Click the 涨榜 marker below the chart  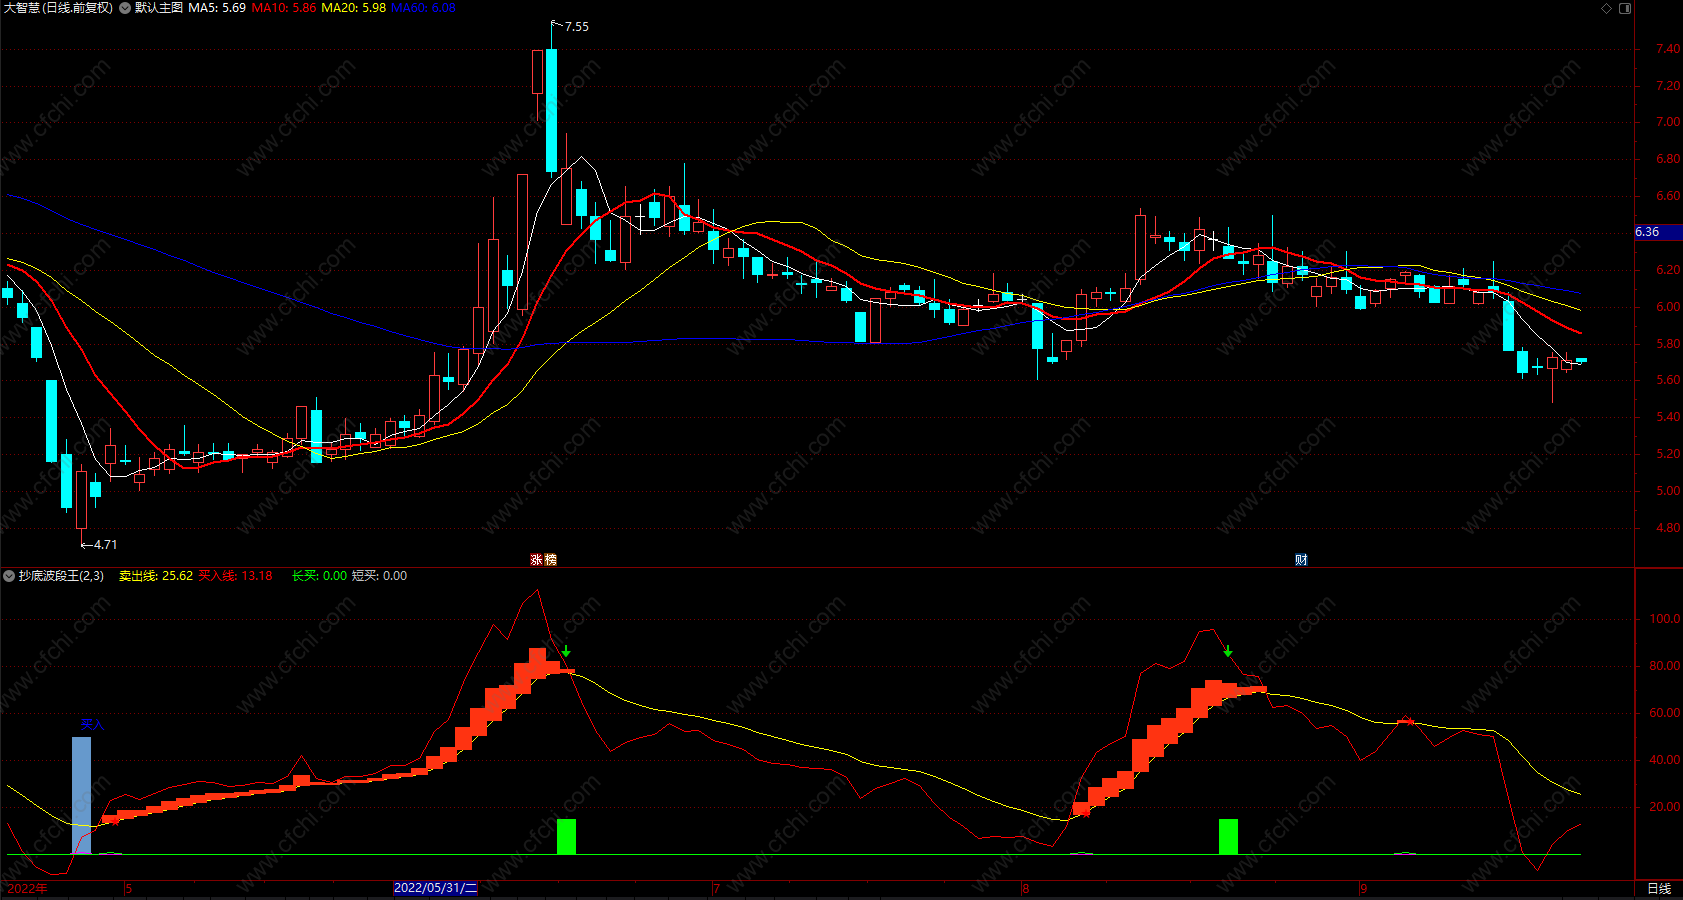click(x=543, y=560)
